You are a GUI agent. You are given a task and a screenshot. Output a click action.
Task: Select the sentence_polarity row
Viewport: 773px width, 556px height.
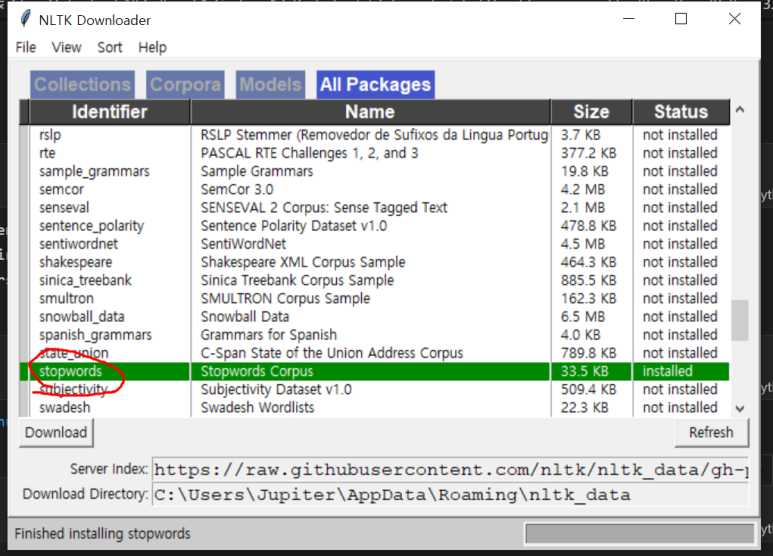tap(375, 226)
